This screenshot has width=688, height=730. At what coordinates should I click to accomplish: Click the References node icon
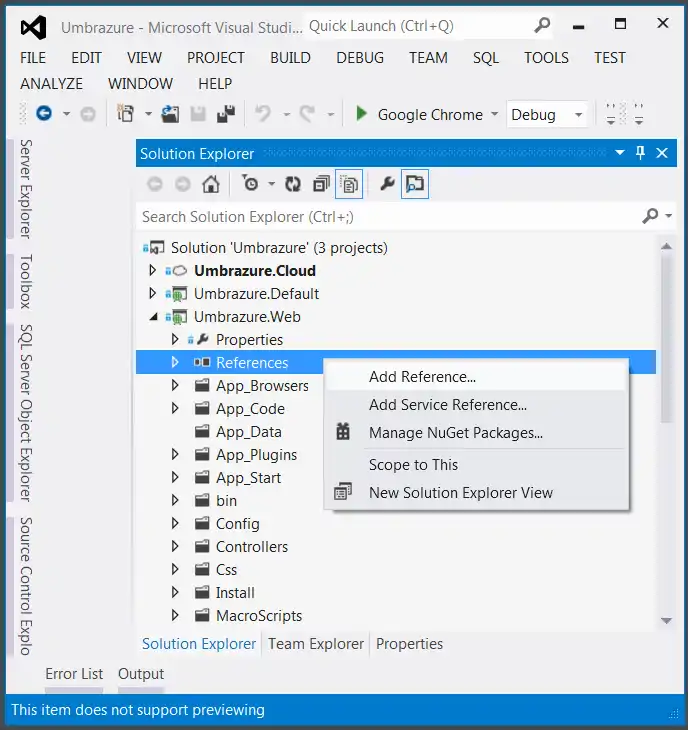point(202,362)
